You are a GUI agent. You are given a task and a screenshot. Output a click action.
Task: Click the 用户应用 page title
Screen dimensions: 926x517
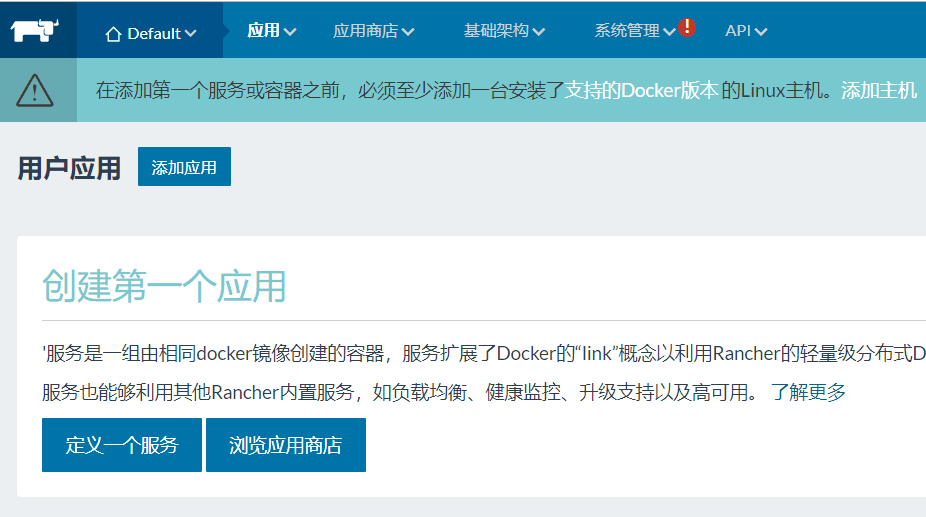click(69, 168)
